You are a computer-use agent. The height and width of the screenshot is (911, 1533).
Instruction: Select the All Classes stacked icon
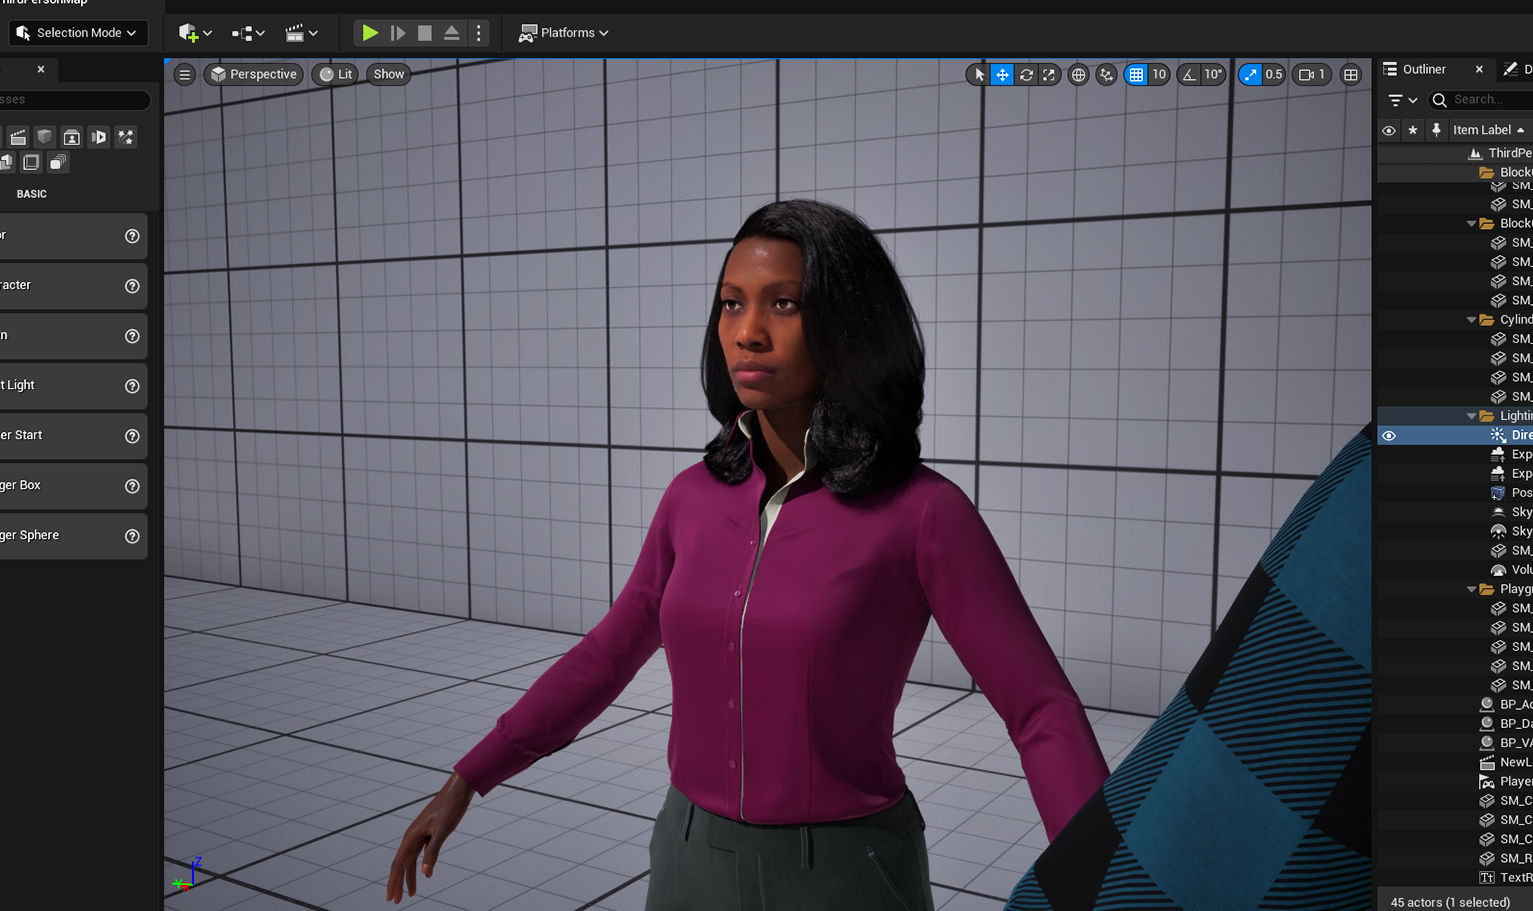pyautogui.click(x=57, y=162)
